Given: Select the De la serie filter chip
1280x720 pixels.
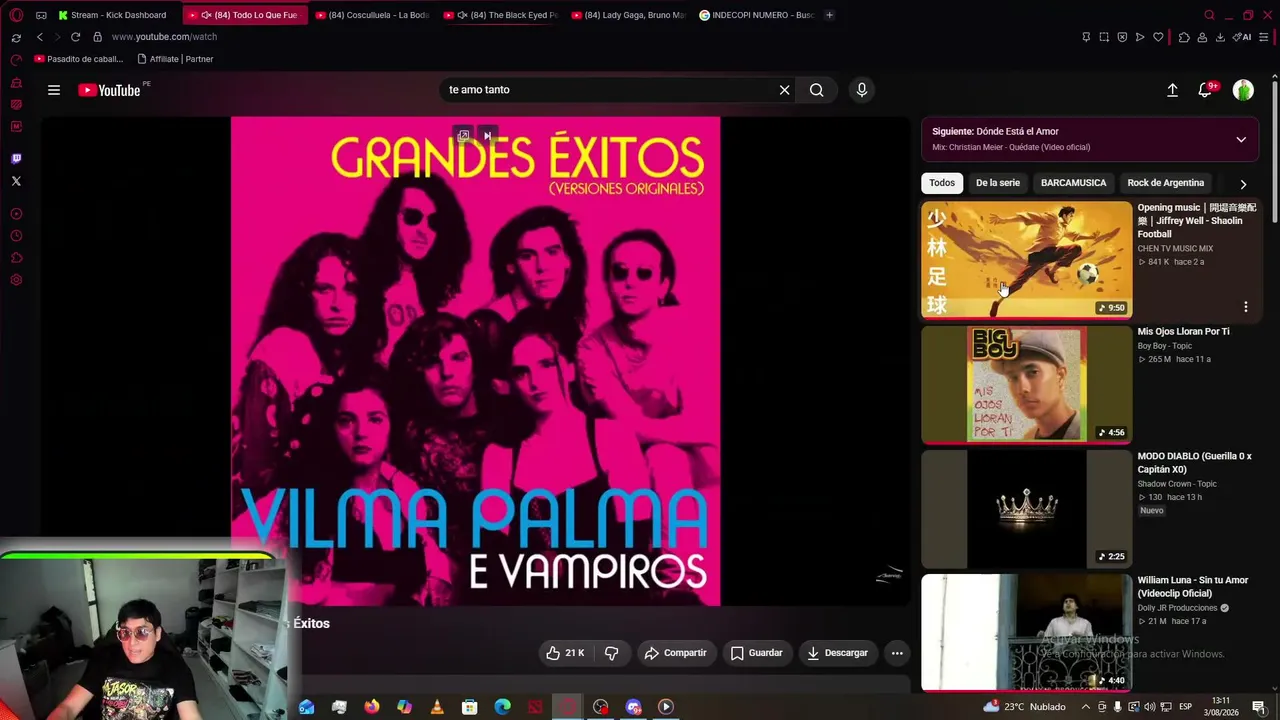Looking at the screenshot, I should [998, 183].
